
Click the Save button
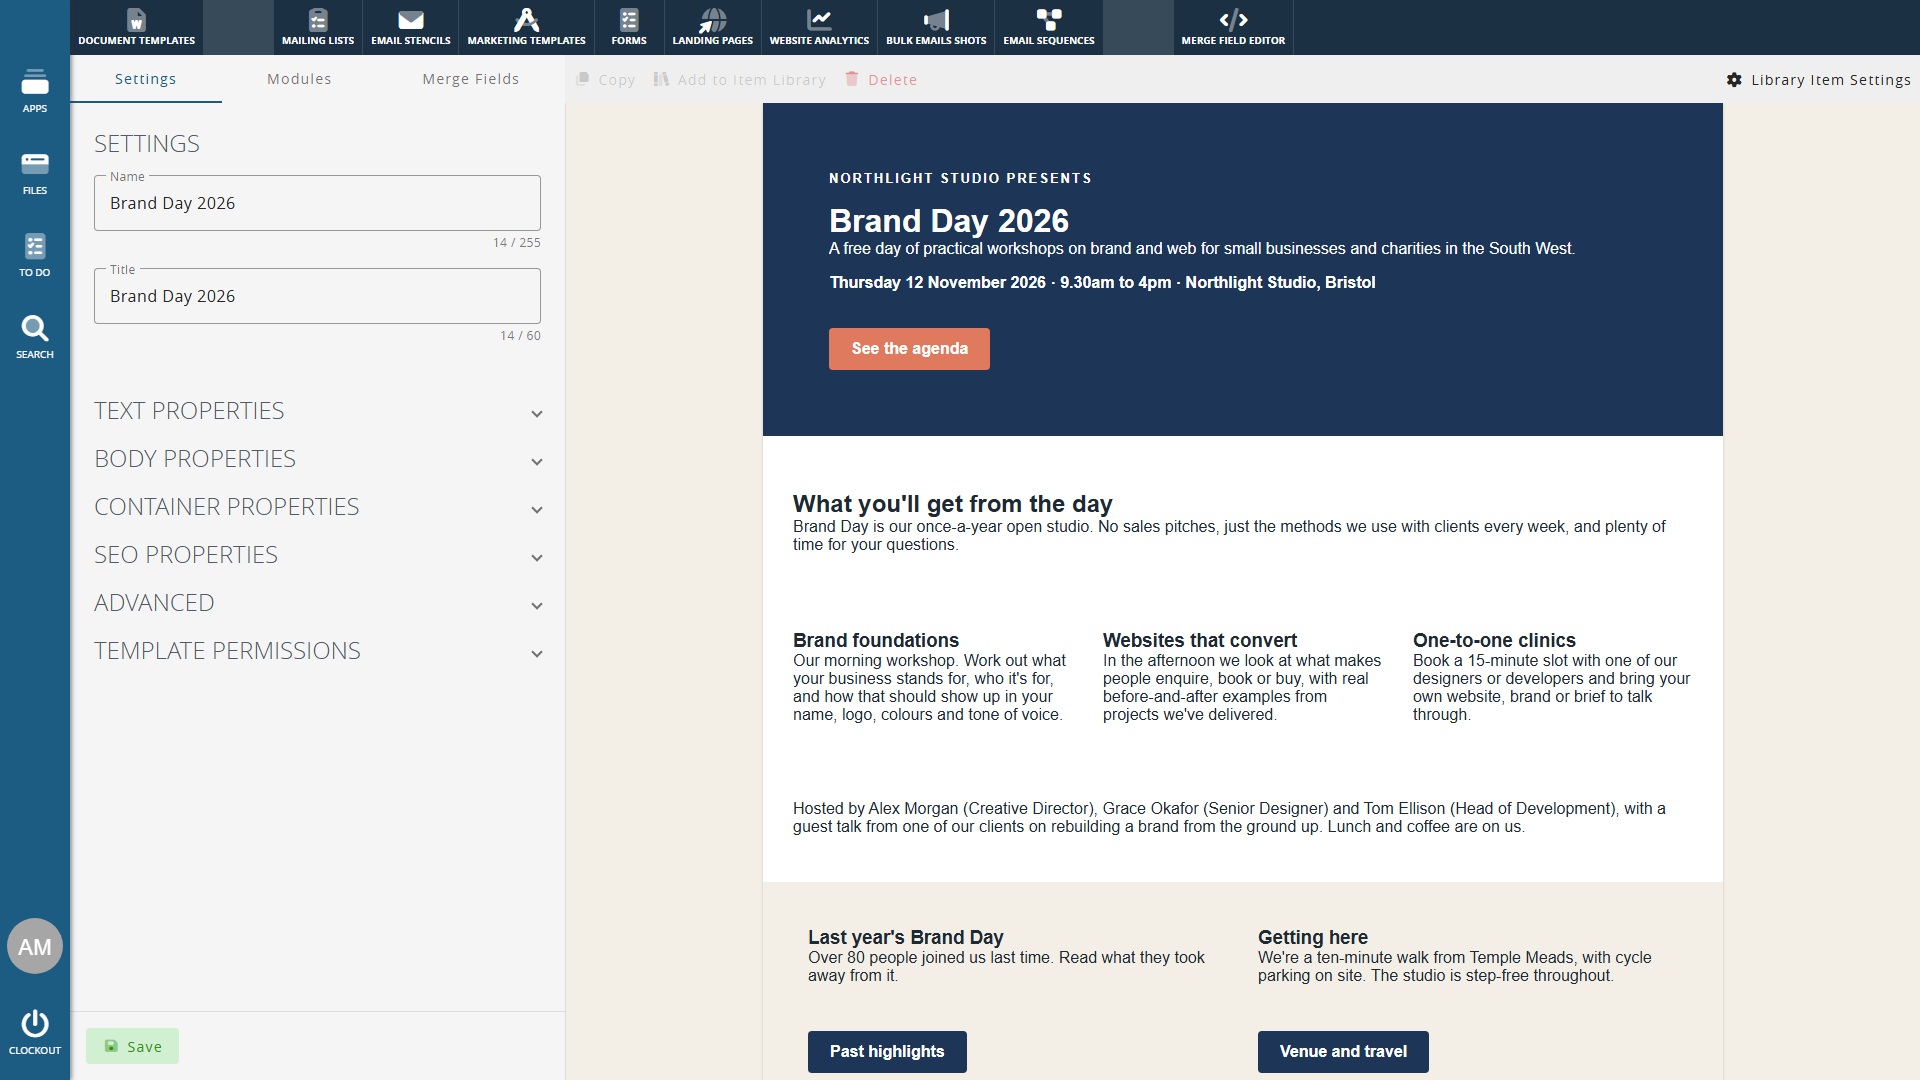coord(132,1046)
